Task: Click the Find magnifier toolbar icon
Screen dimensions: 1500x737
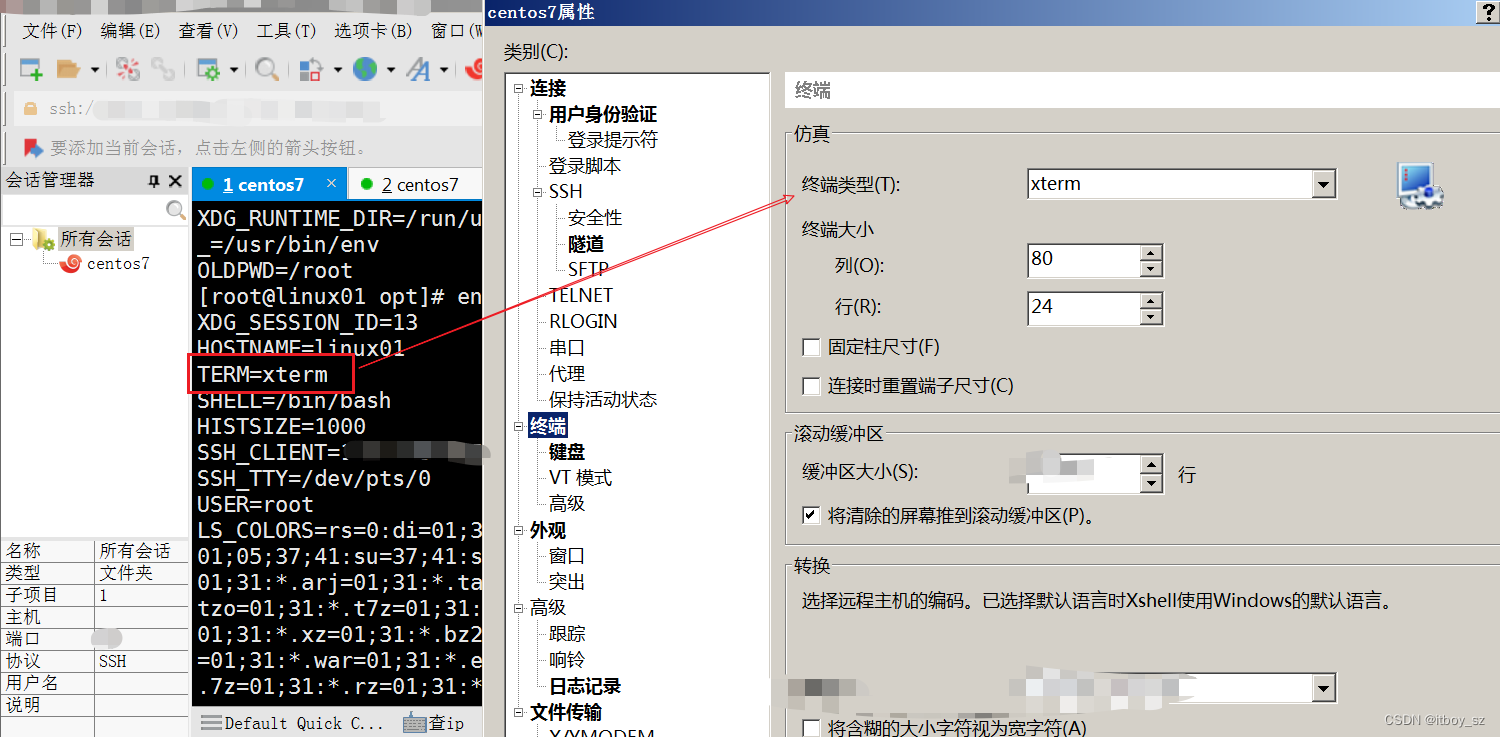Action: click(267, 69)
